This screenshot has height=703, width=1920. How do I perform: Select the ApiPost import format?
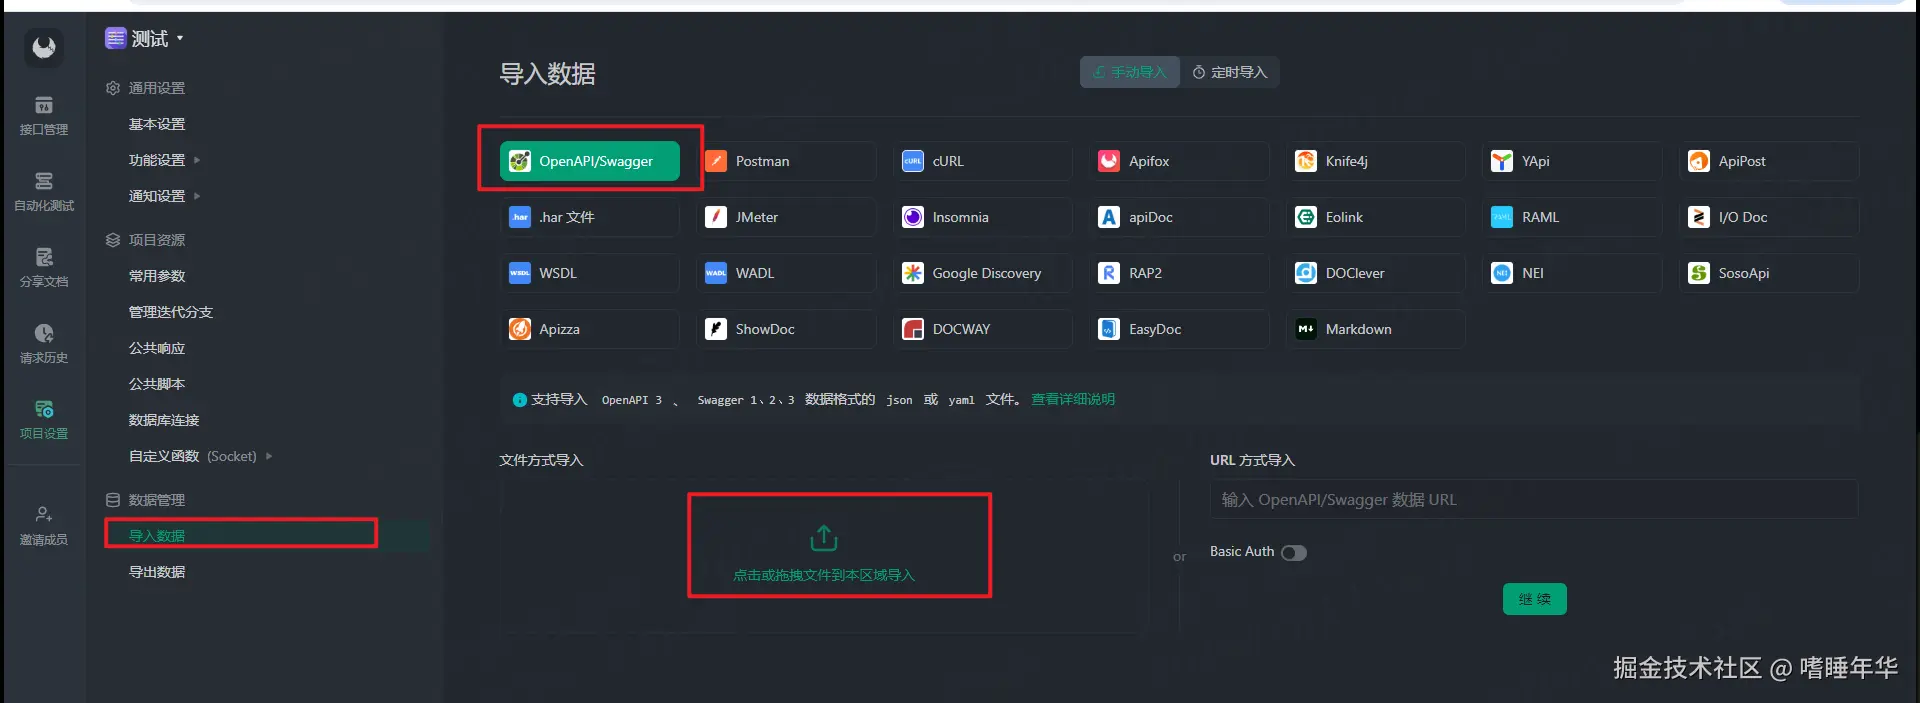pos(1769,161)
